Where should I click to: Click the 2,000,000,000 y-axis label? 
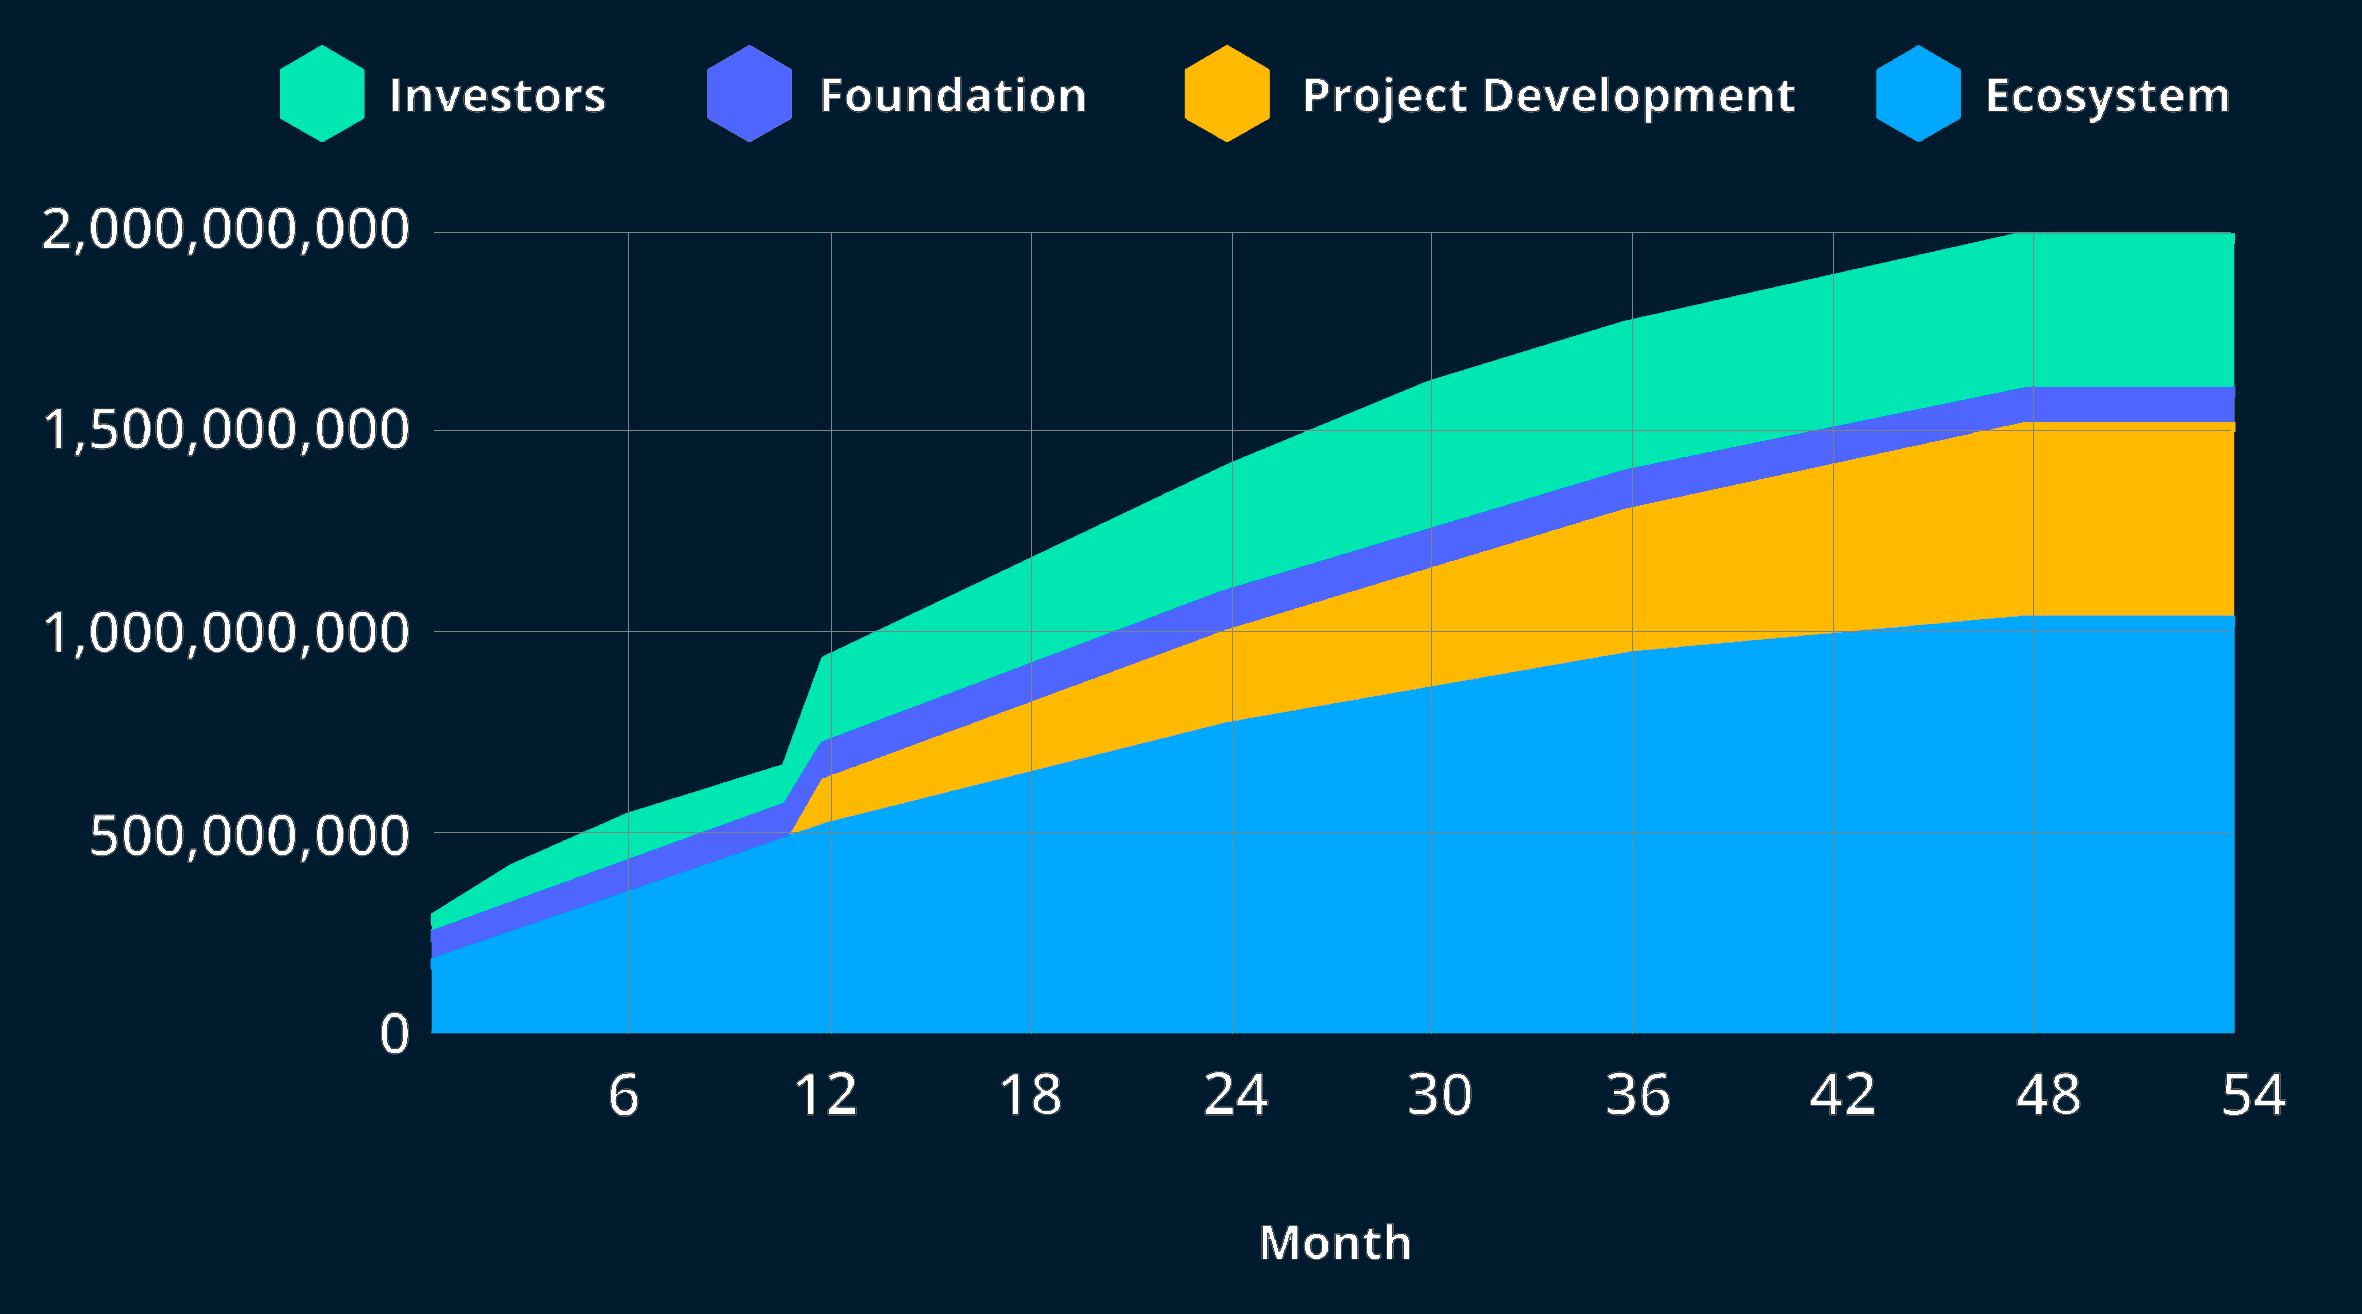pos(226,230)
